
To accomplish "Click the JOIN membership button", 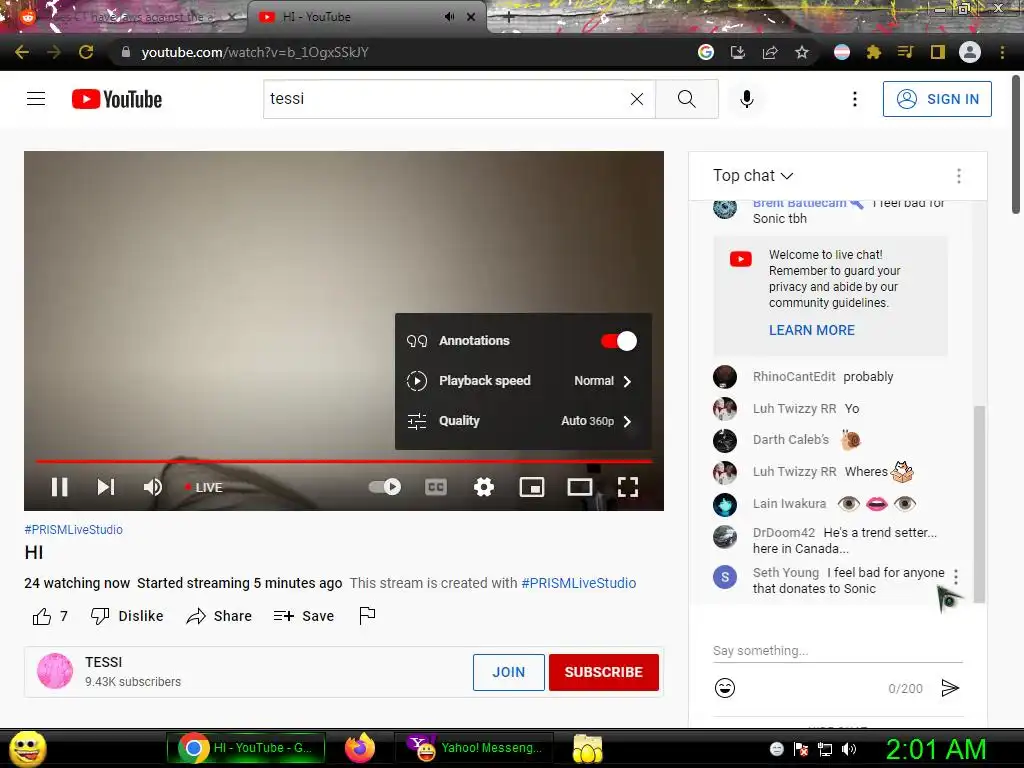I will [509, 672].
